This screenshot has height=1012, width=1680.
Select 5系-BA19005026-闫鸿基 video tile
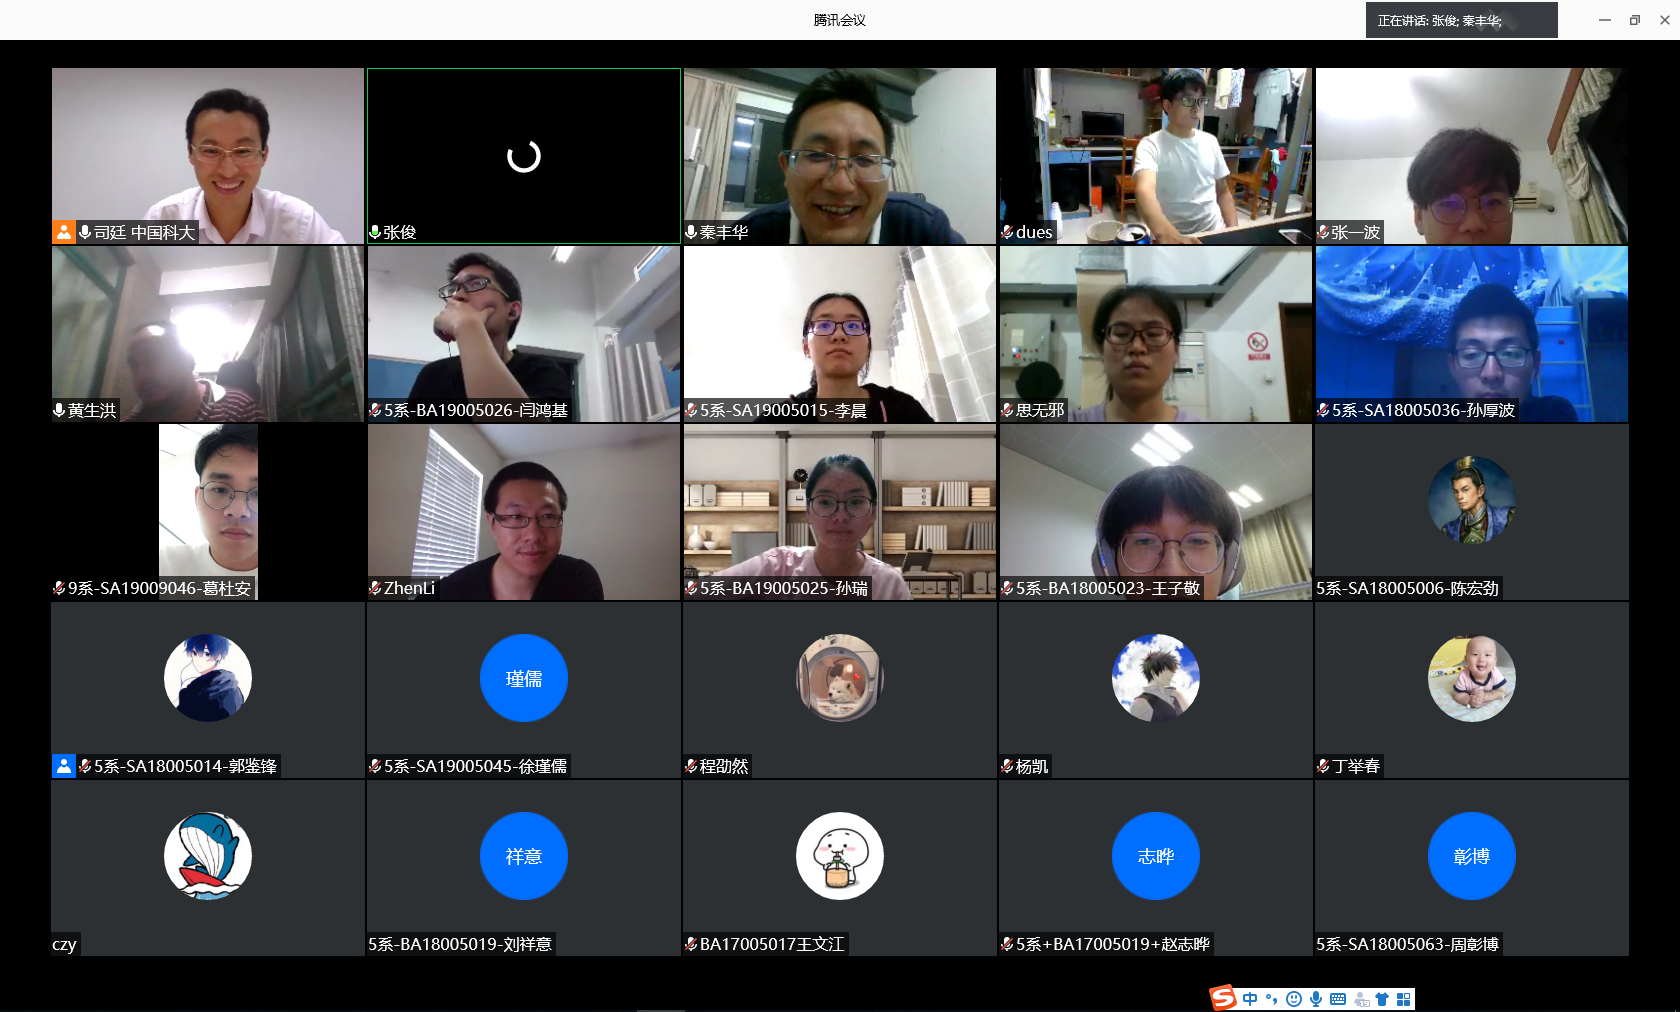click(x=524, y=334)
